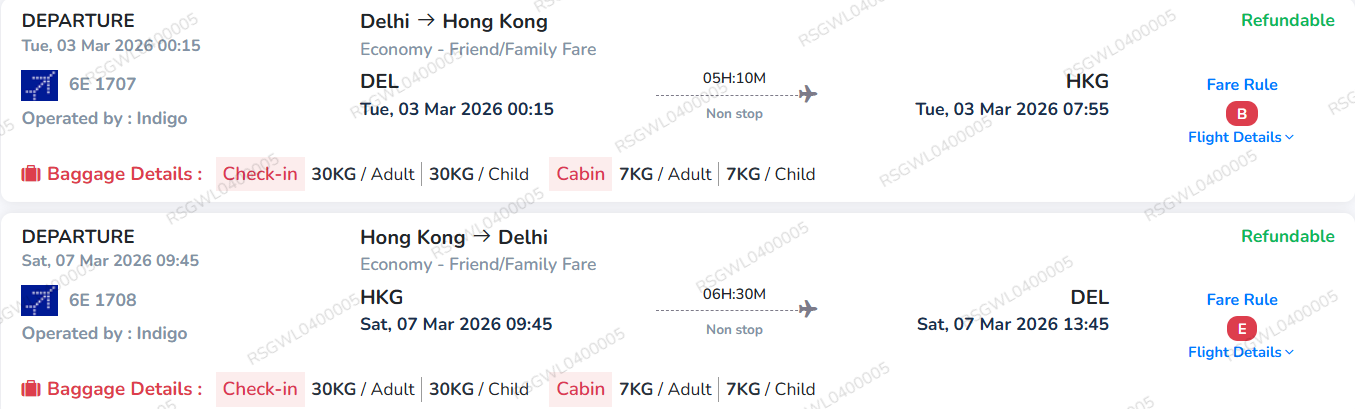
Task: Click baggage suitcase icon for Hong Kong flight
Action: pyautogui.click(x=31, y=389)
